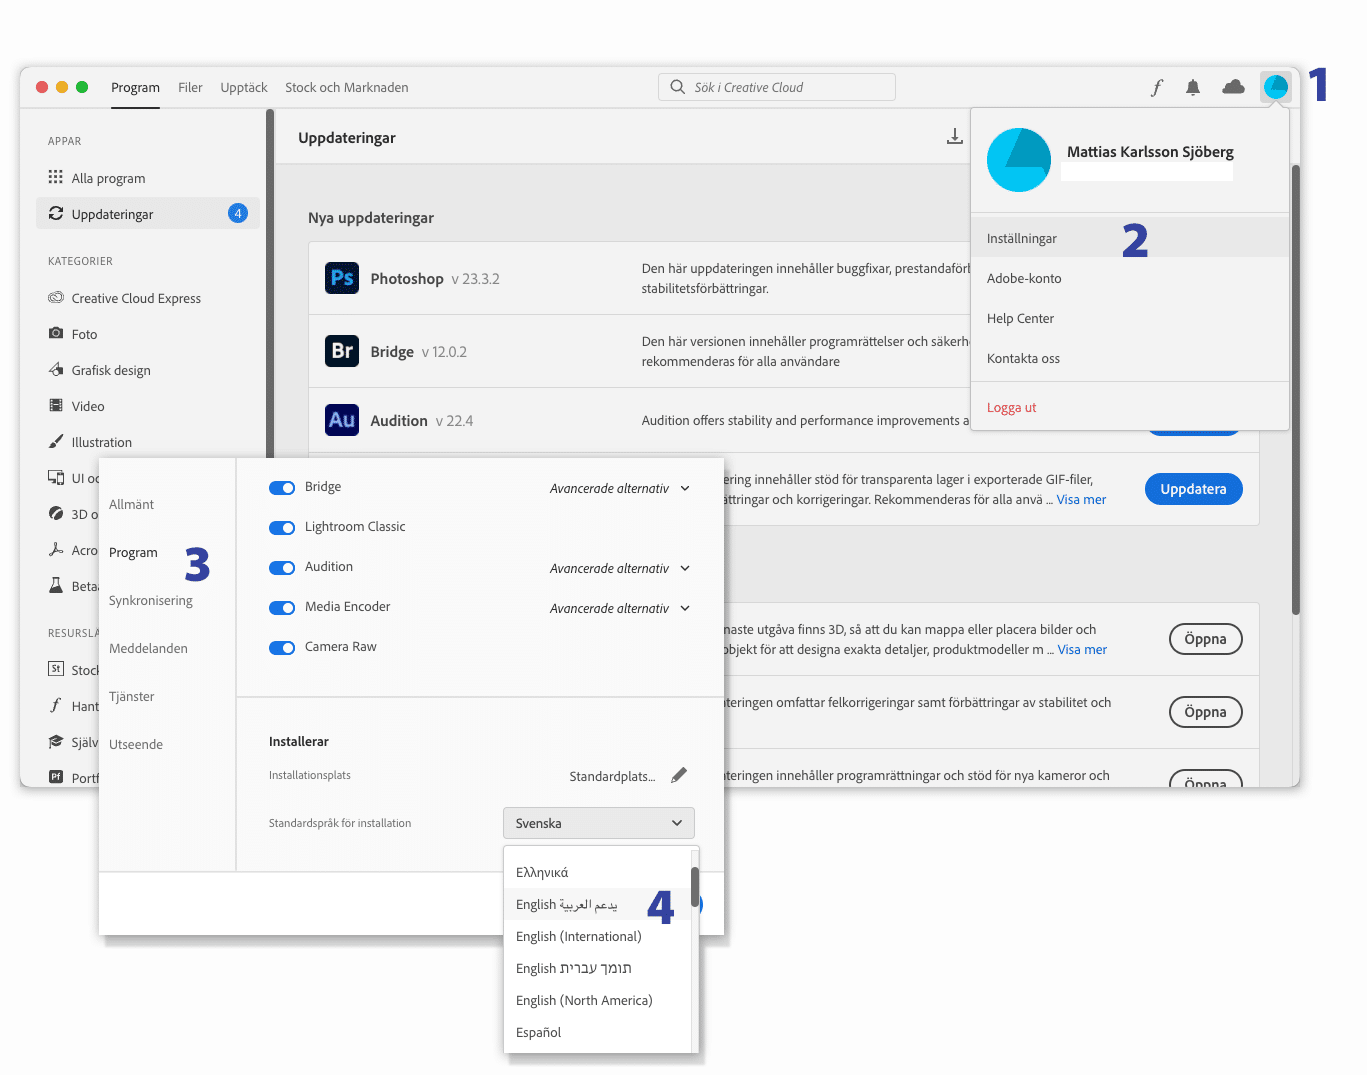Open the Svenska language dropdown
The height and width of the screenshot is (1075, 1367).
coord(598,823)
